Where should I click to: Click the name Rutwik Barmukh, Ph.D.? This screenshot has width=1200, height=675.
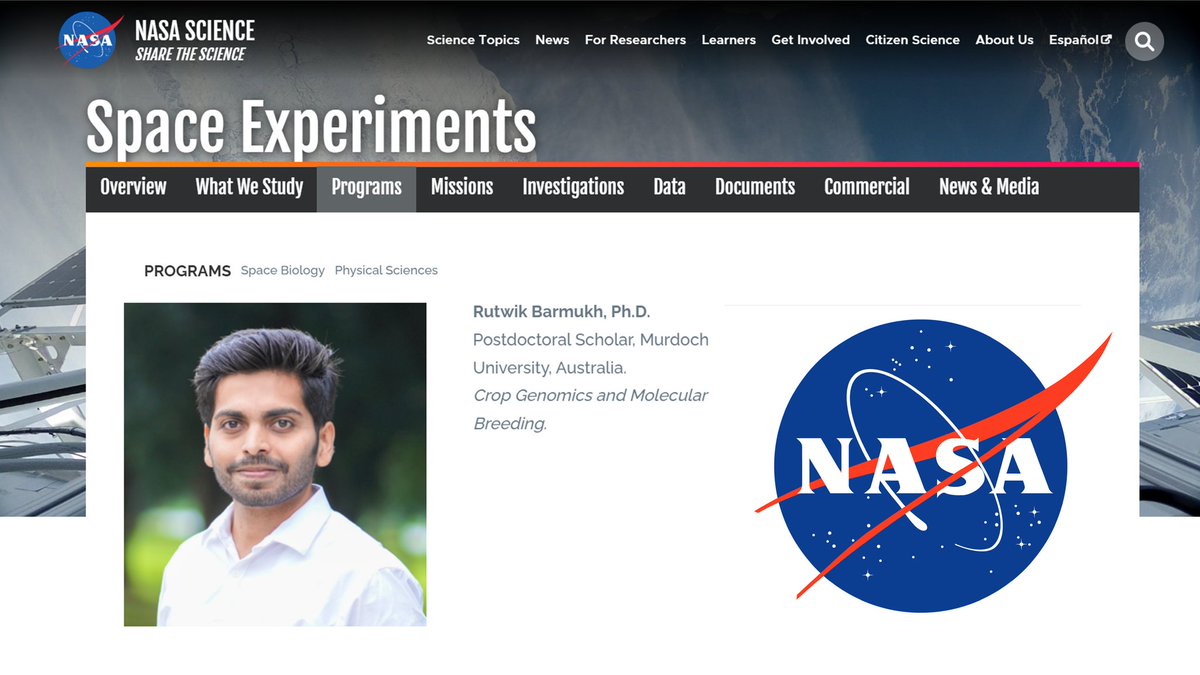point(561,312)
